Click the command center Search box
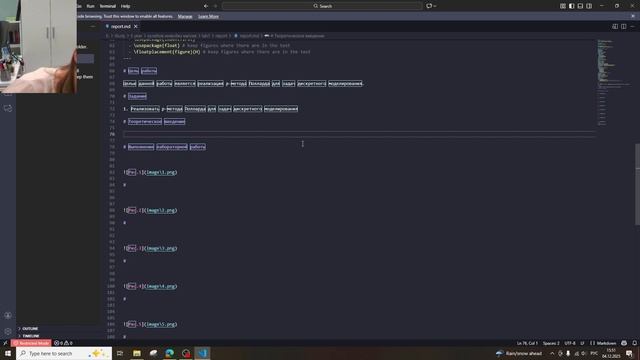The width and height of the screenshot is (640, 360). click(322, 6)
